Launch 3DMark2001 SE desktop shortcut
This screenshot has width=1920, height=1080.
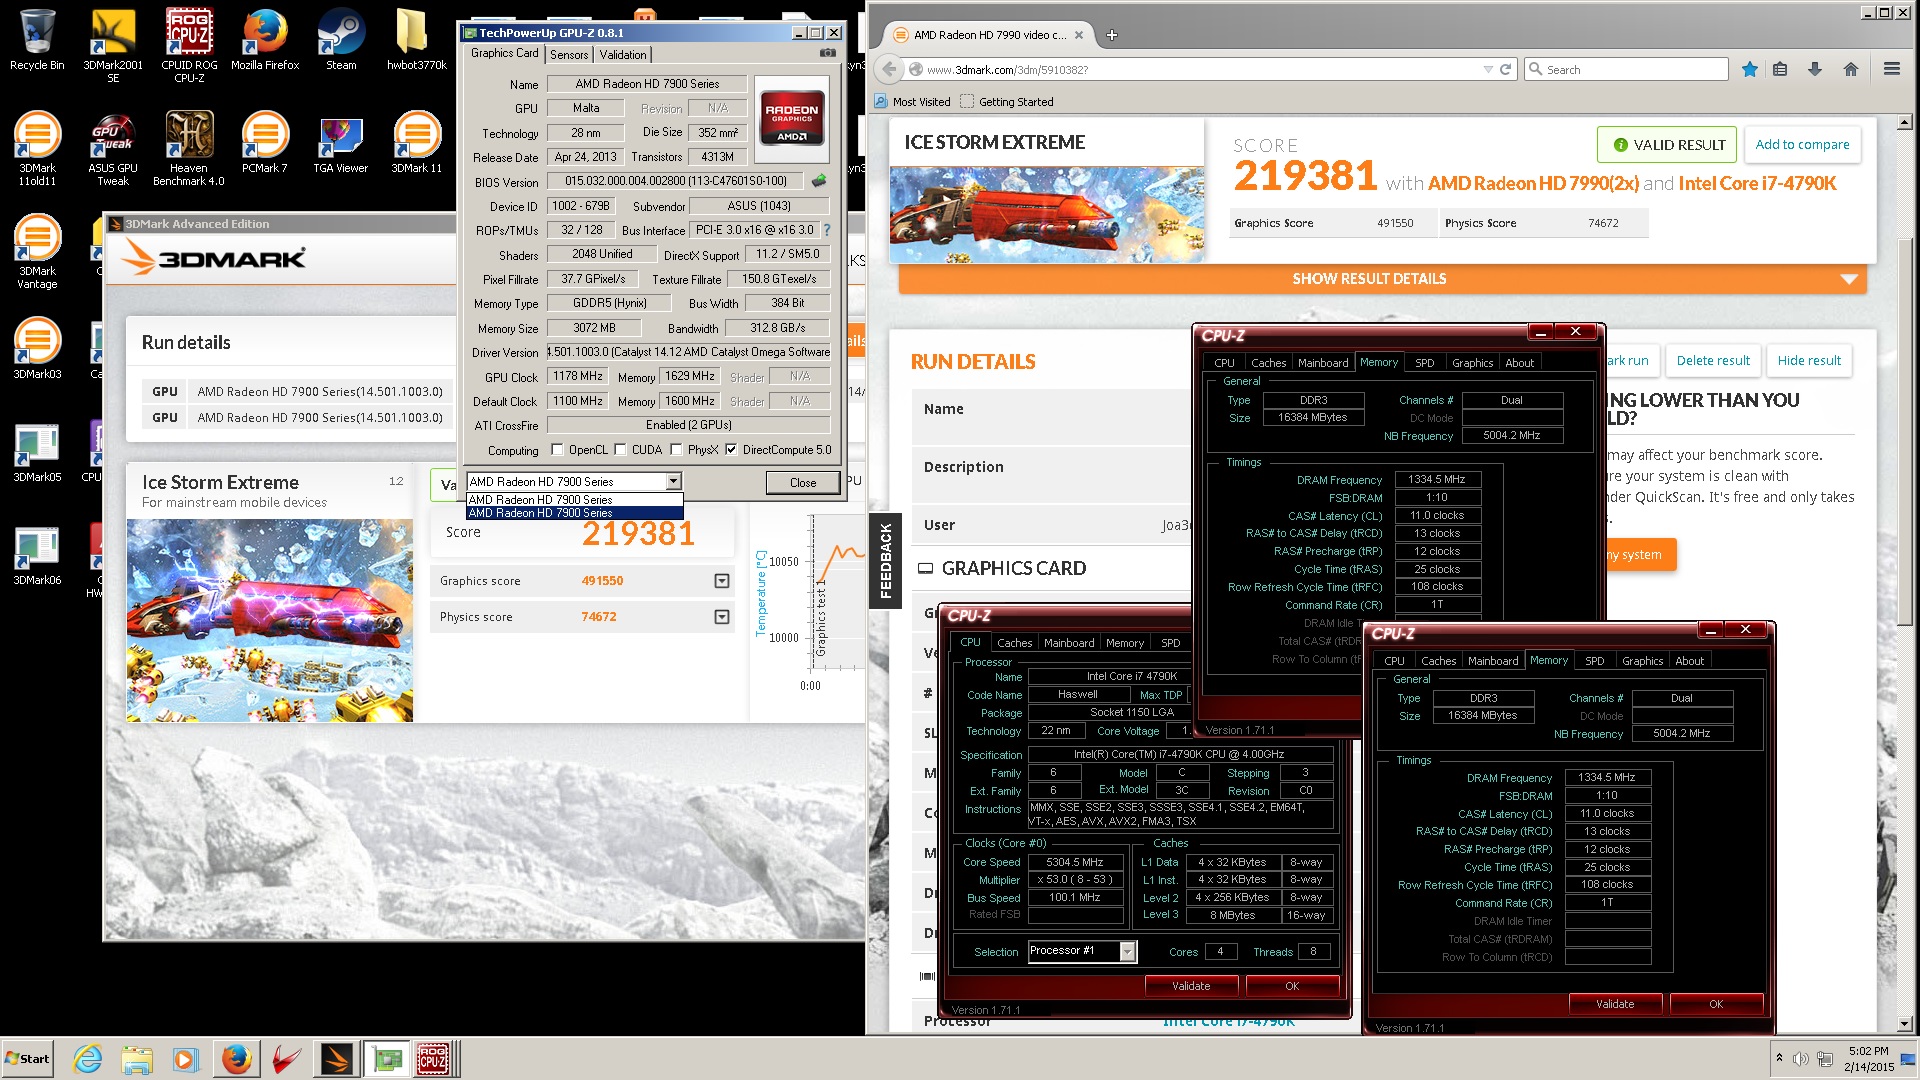113,46
